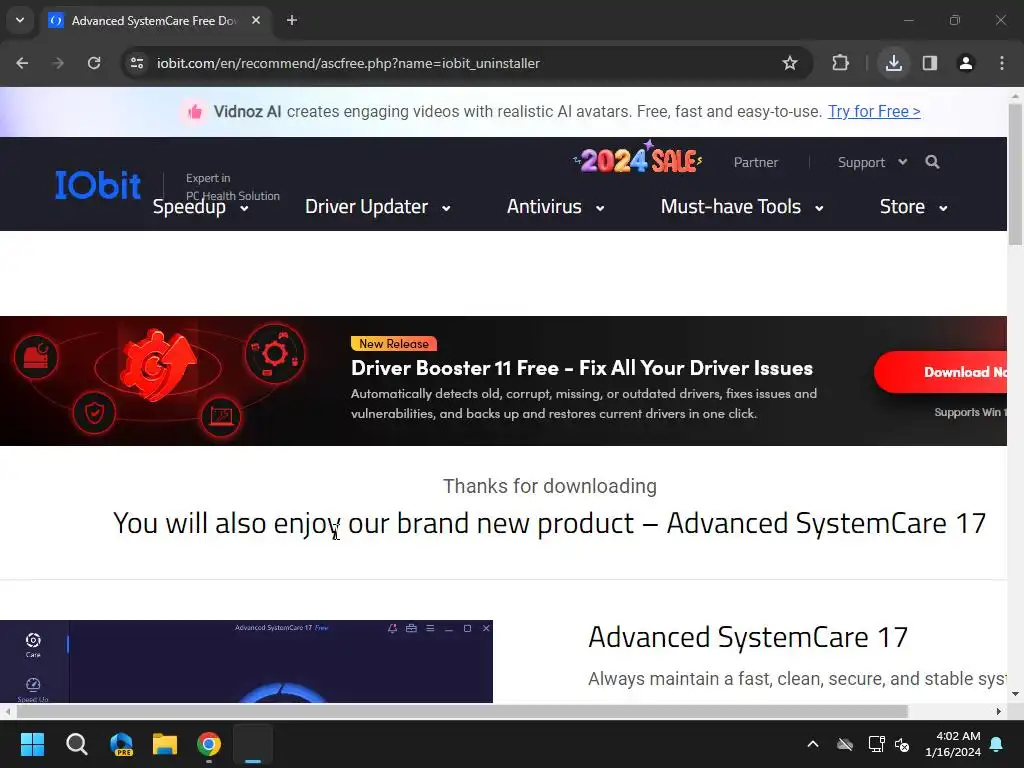1024x768 pixels.
Task: Expand the Driver Updater menu
Action: tap(377, 207)
